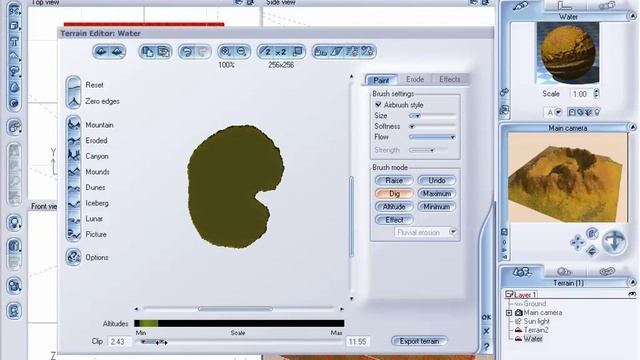This screenshot has width=640, height=360.
Task: Toggle Layer 1 visibility eye icon
Action: (x=632, y=294)
